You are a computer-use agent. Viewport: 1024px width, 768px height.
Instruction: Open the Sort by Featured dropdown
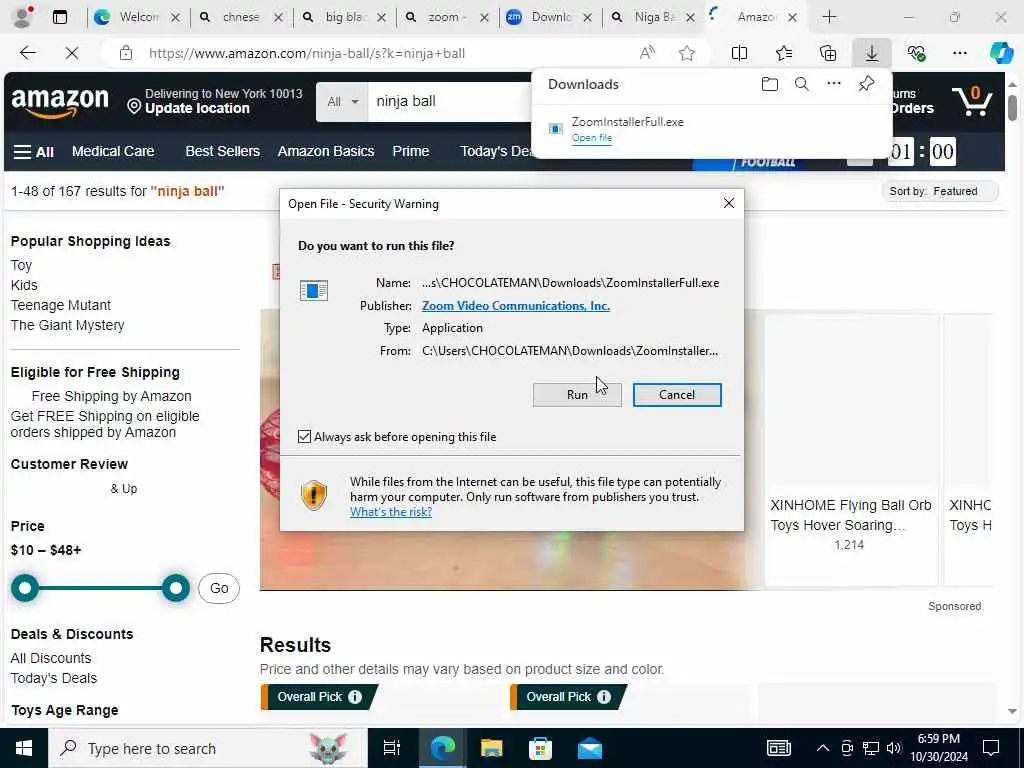[939, 191]
